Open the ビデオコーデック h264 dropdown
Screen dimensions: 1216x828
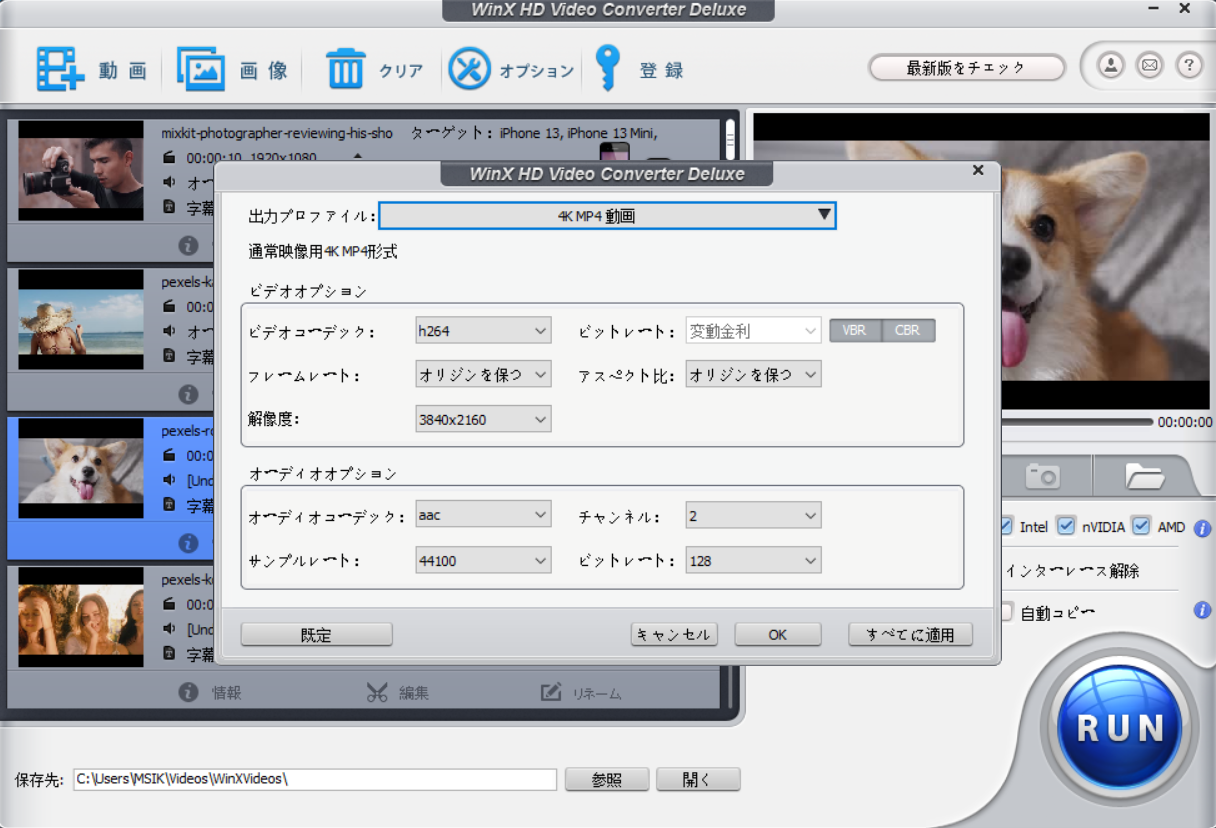[483, 331]
